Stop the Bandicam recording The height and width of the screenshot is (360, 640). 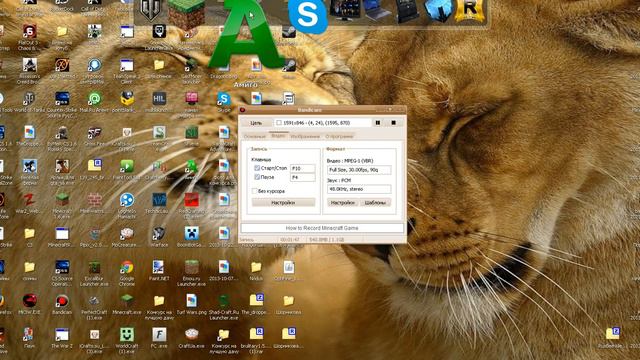tap(393, 122)
